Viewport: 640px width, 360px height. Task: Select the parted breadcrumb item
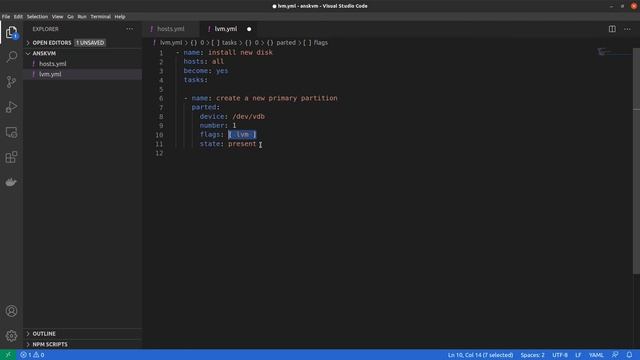click(x=286, y=42)
